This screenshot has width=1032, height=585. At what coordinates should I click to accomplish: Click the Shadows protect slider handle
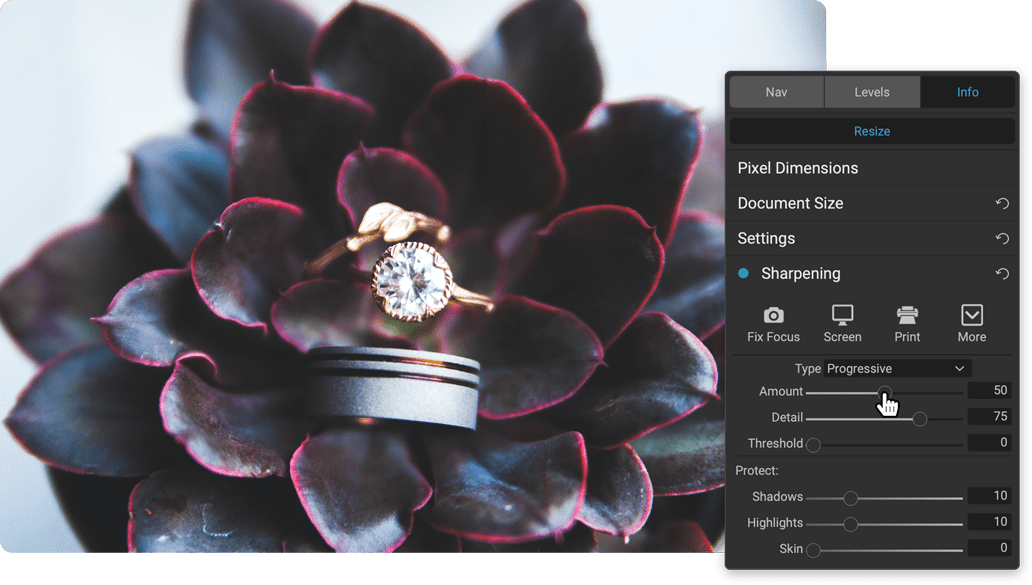coord(850,498)
